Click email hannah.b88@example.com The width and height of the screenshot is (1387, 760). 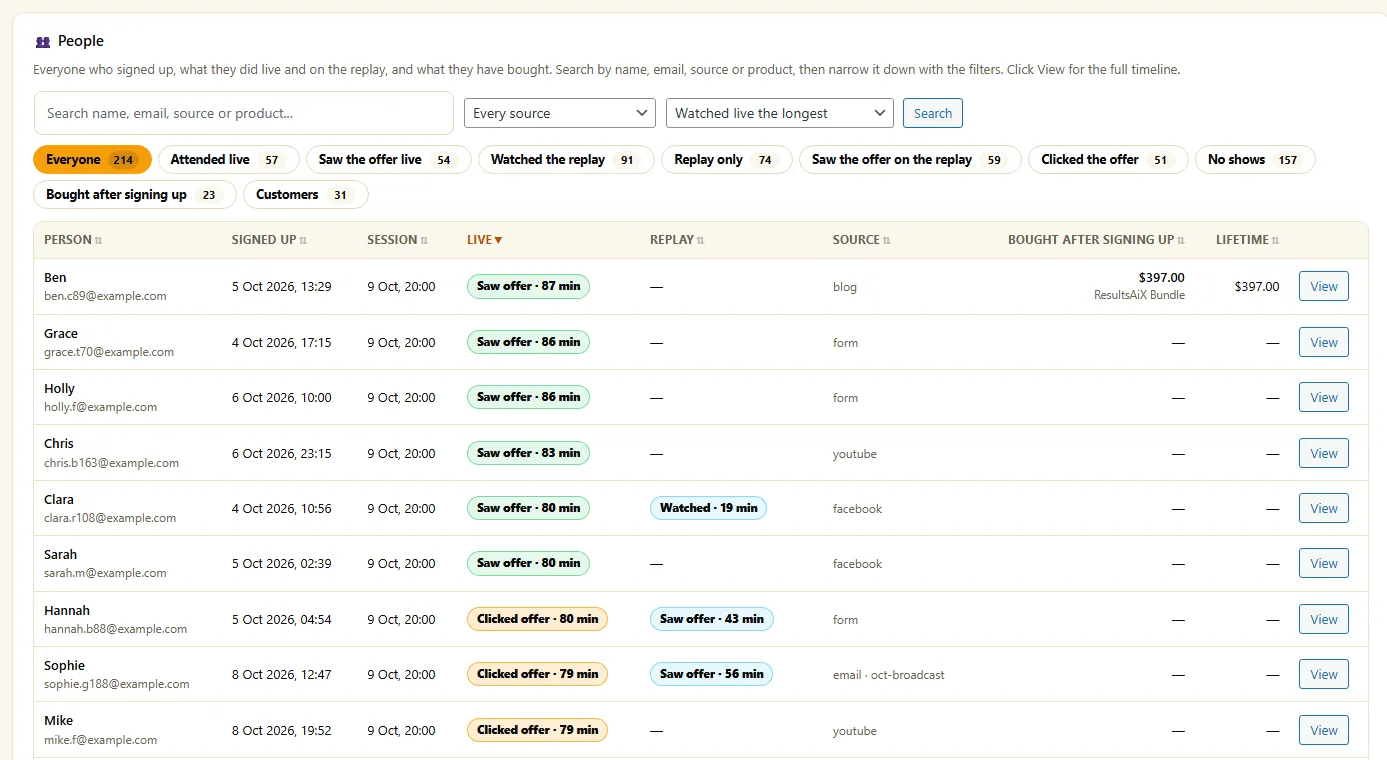pos(115,629)
